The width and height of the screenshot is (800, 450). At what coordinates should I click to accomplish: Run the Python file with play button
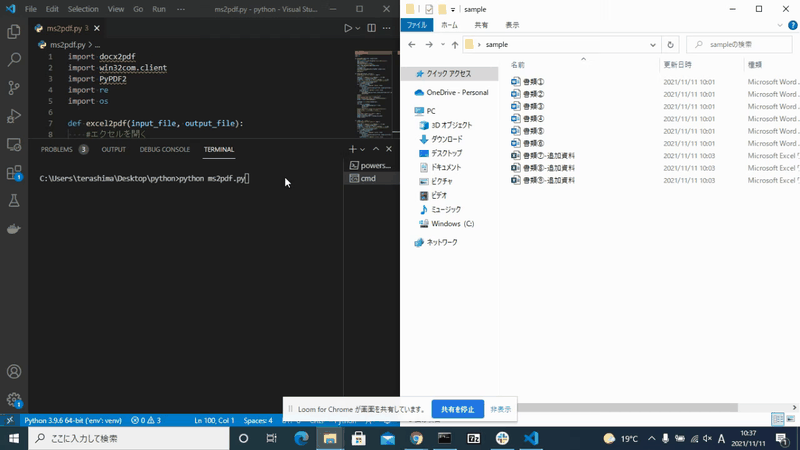(348, 28)
